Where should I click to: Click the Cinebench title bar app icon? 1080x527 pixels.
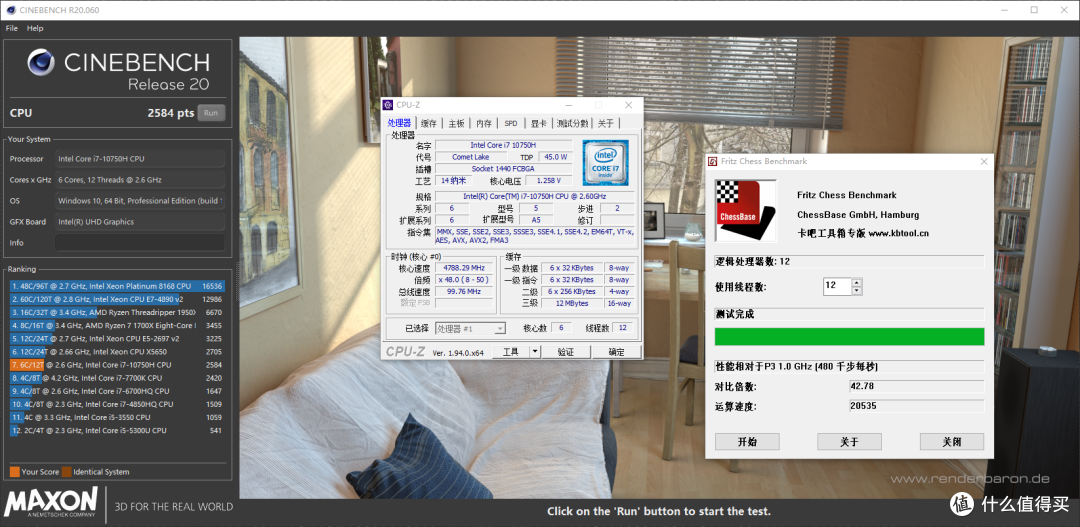[x=10, y=10]
